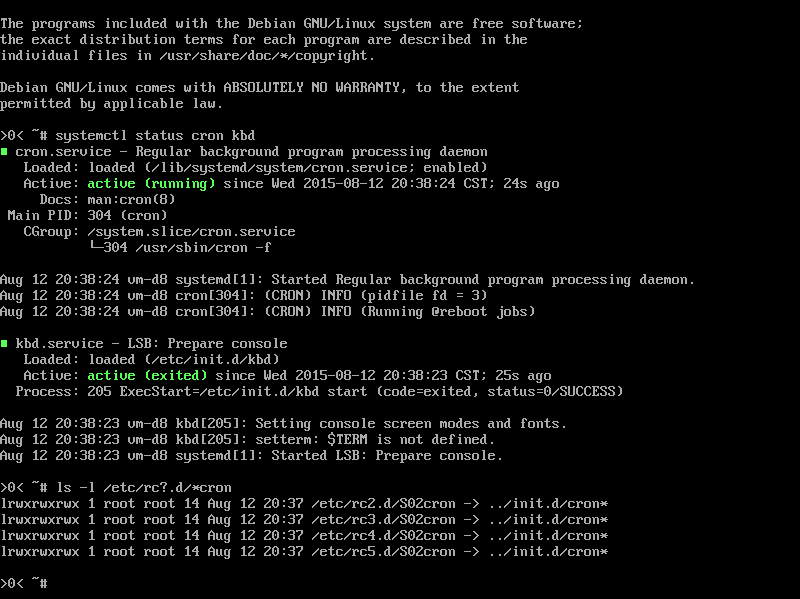Click the 'Main PID: 304 (cron)' line

point(87,215)
